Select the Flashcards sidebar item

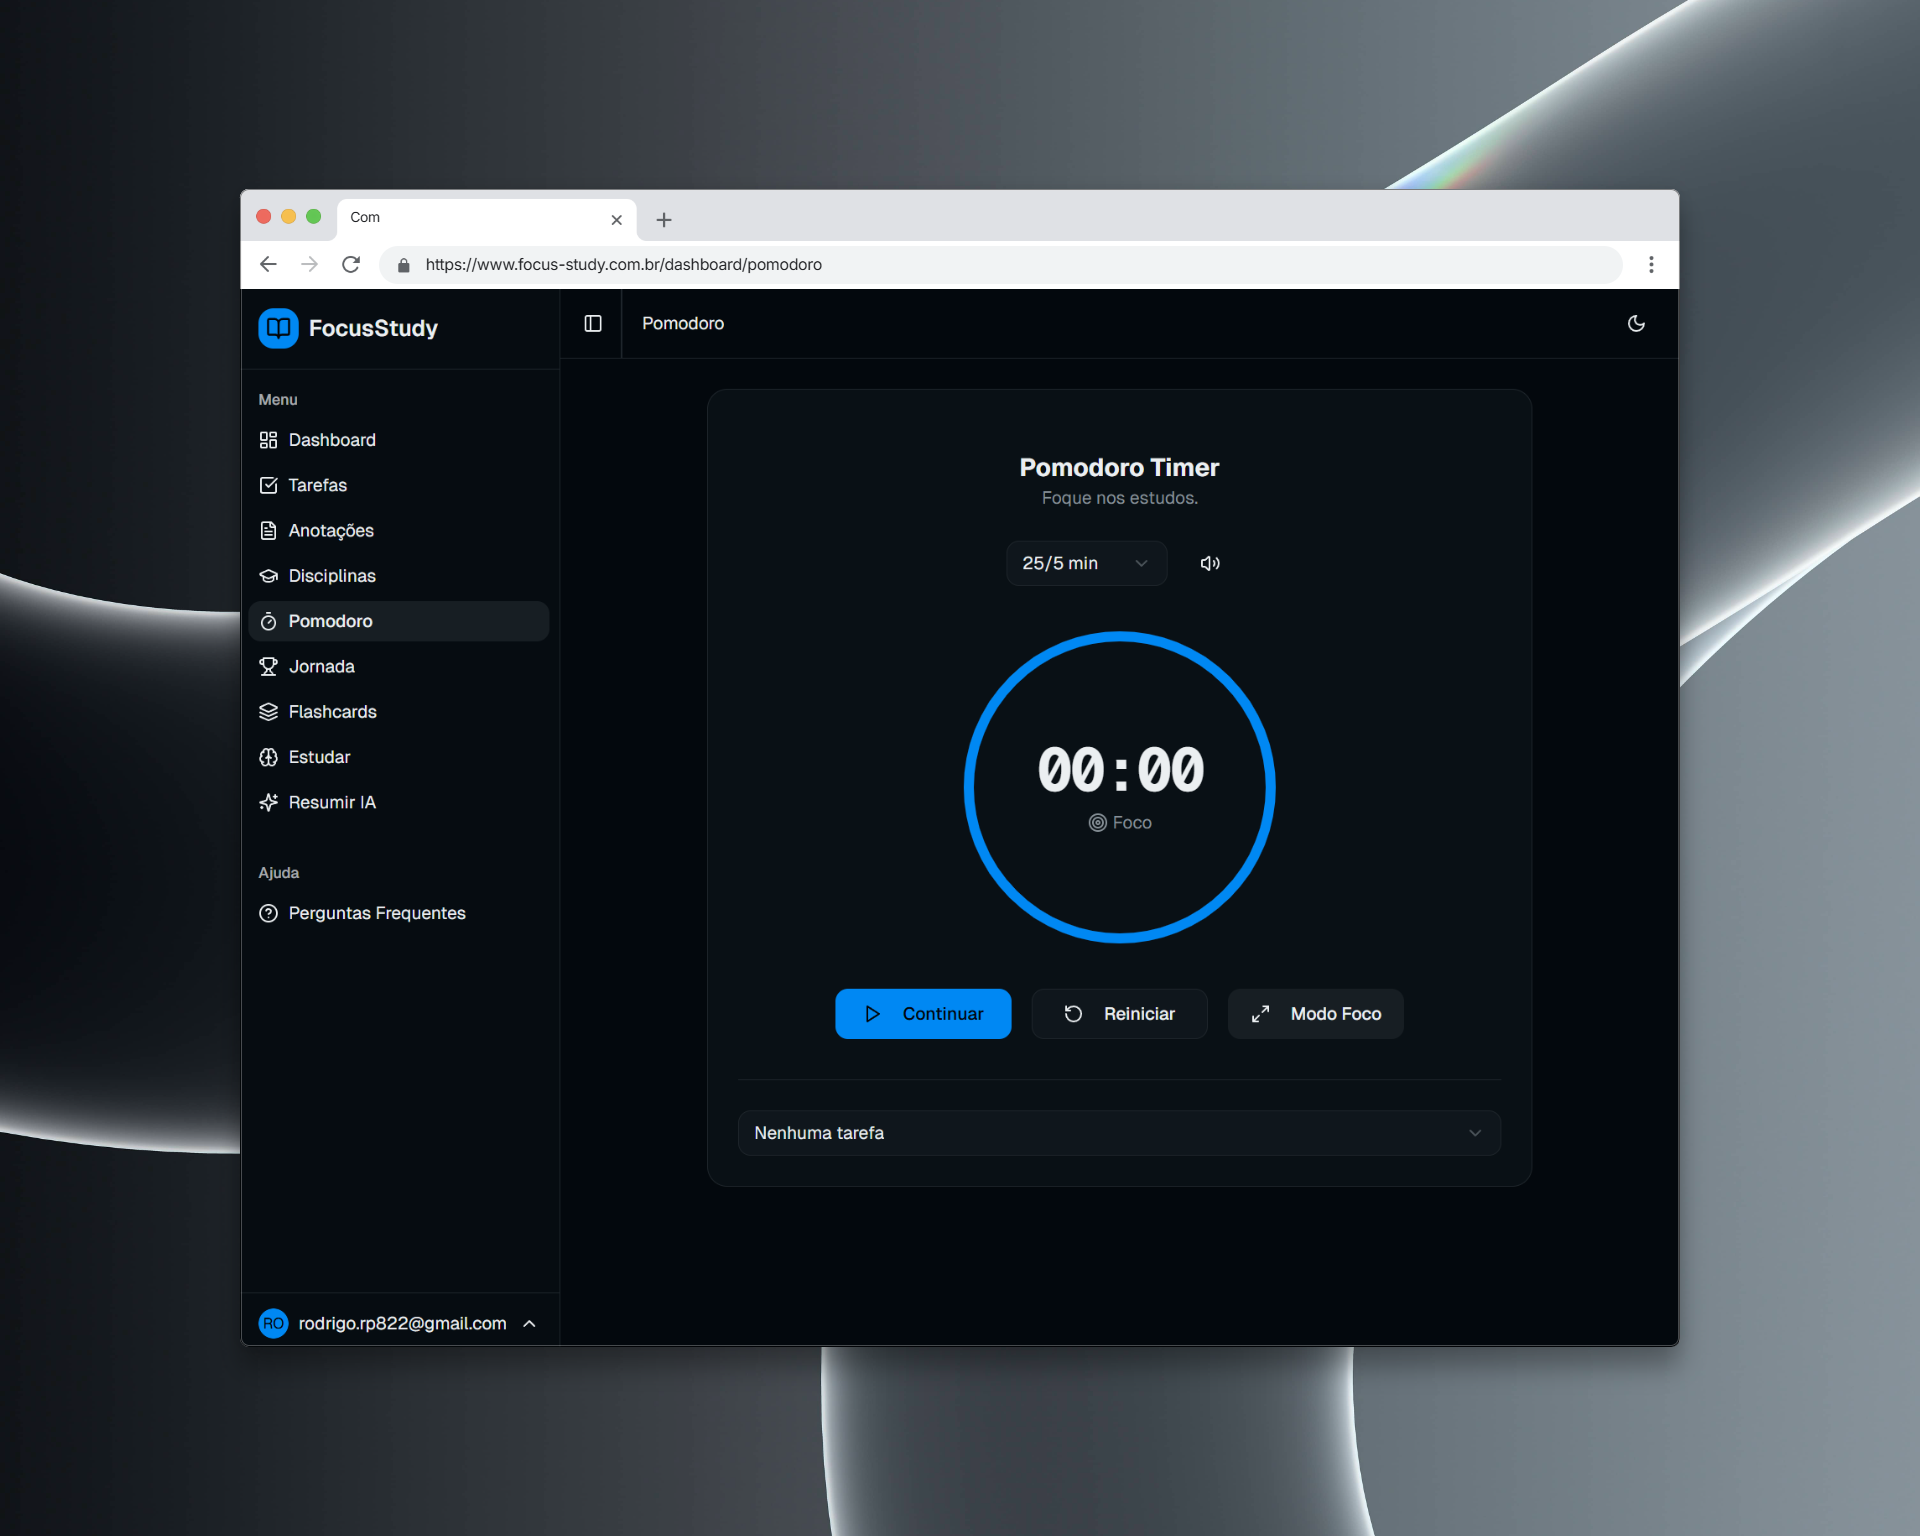332,711
